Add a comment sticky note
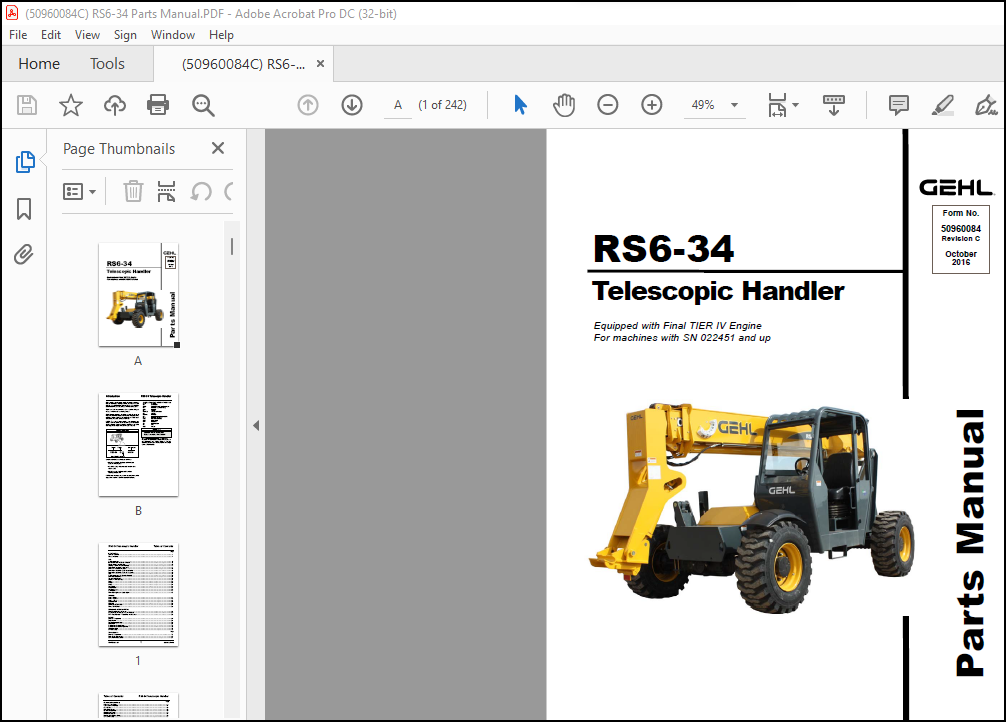The width and height of the screenshot is (1006, 722). (898, 105)
